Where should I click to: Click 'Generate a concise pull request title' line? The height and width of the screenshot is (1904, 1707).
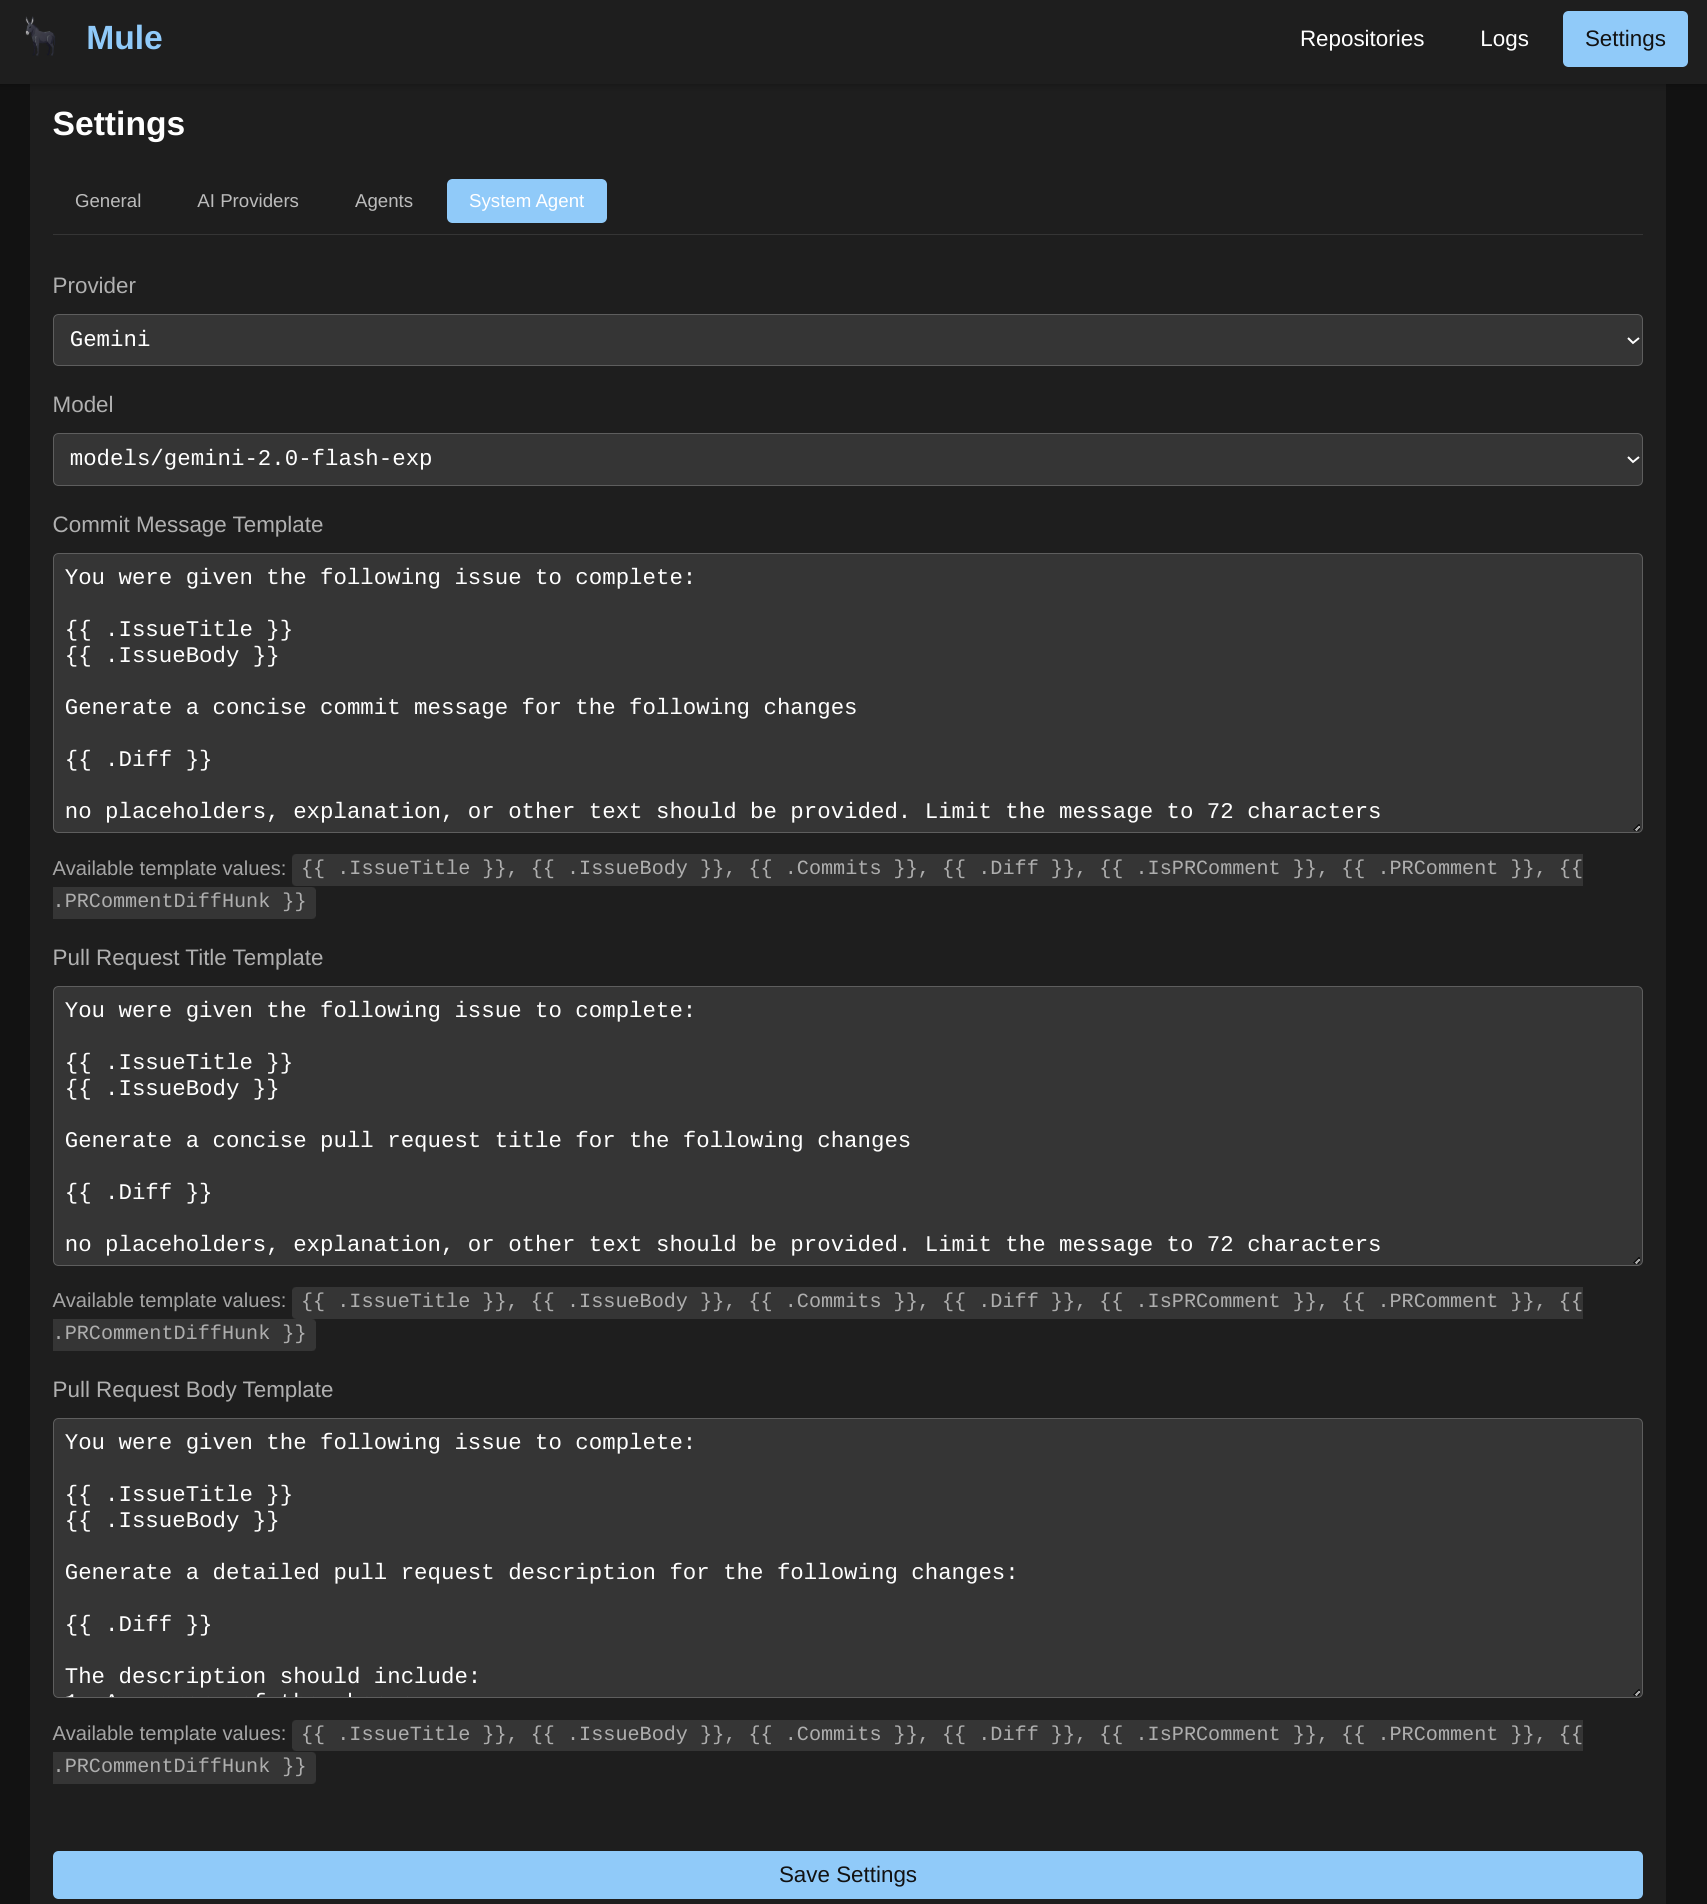coord(488,1141)
